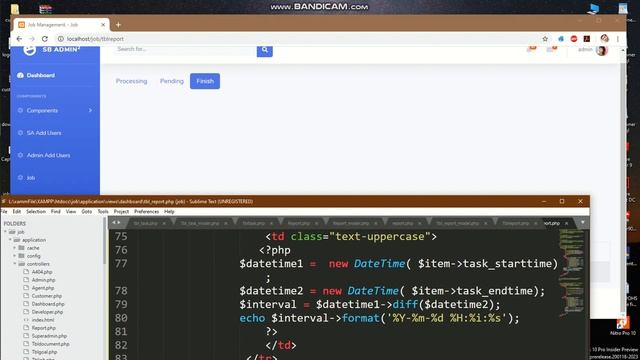Open messages envelope notification icon
This screenshot has width=640, height=360.
tap(552, 49)
